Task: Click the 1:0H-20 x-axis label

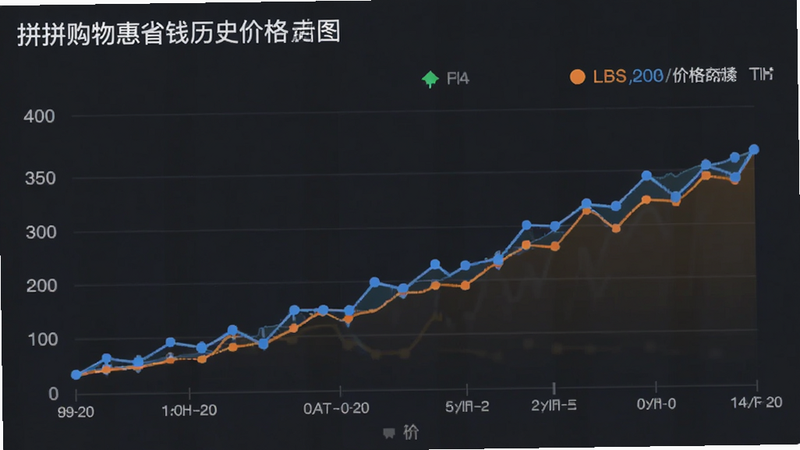Action: coord(189,410)
